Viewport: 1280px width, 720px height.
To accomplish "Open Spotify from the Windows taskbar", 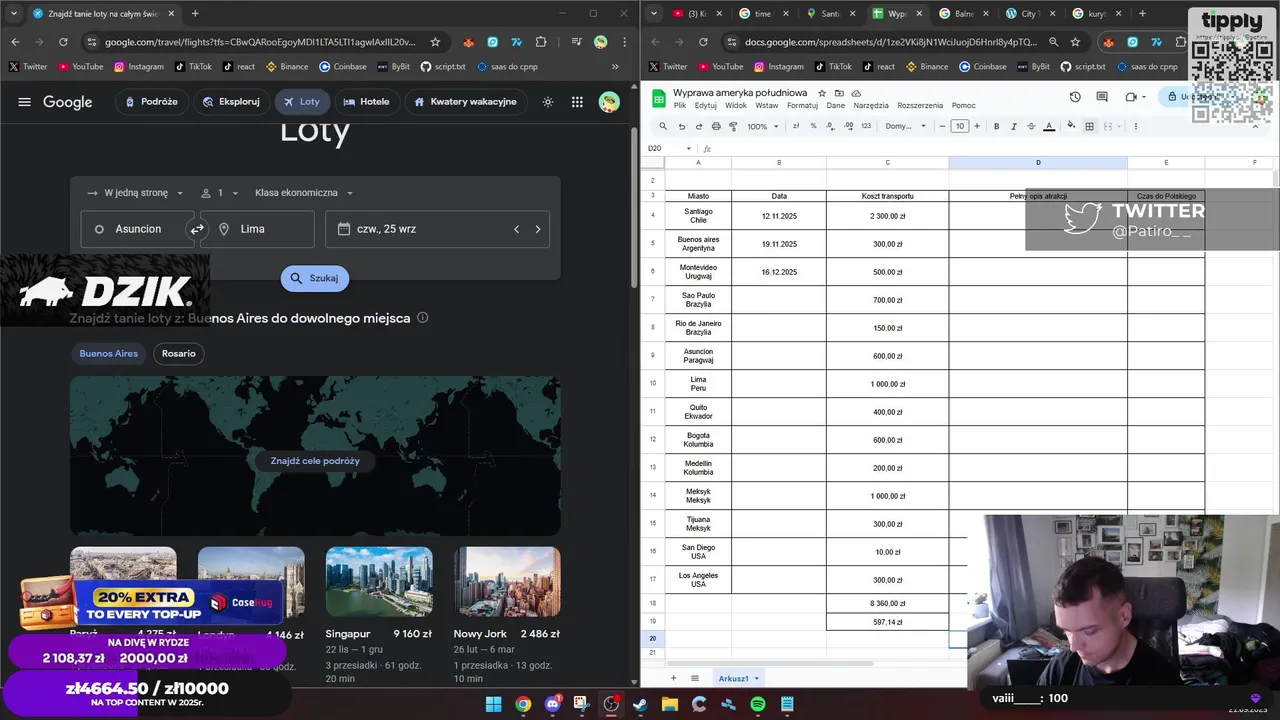I will pos(758,704).
